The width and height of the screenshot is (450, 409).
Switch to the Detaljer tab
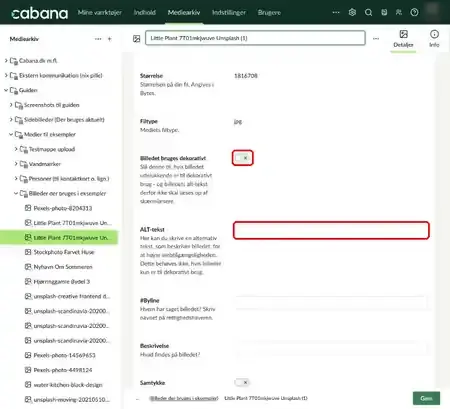[403, 39]
